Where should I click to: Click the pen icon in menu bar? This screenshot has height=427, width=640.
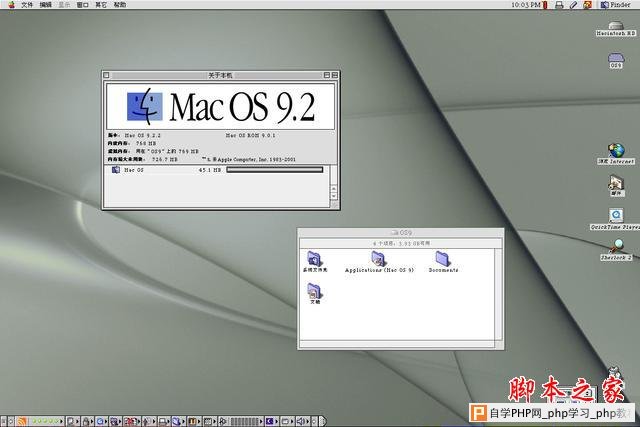click(573, 5)
